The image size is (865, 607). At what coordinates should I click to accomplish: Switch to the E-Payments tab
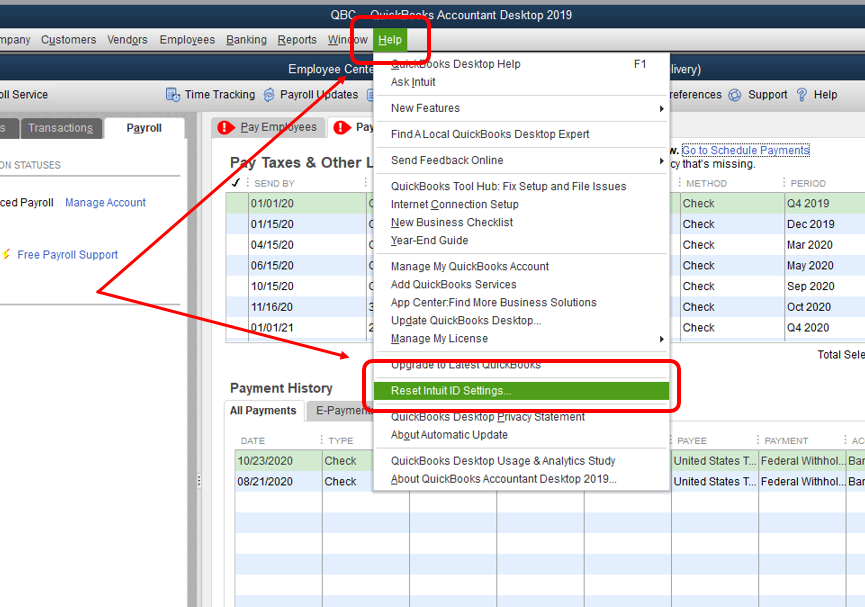pos(340,411)
